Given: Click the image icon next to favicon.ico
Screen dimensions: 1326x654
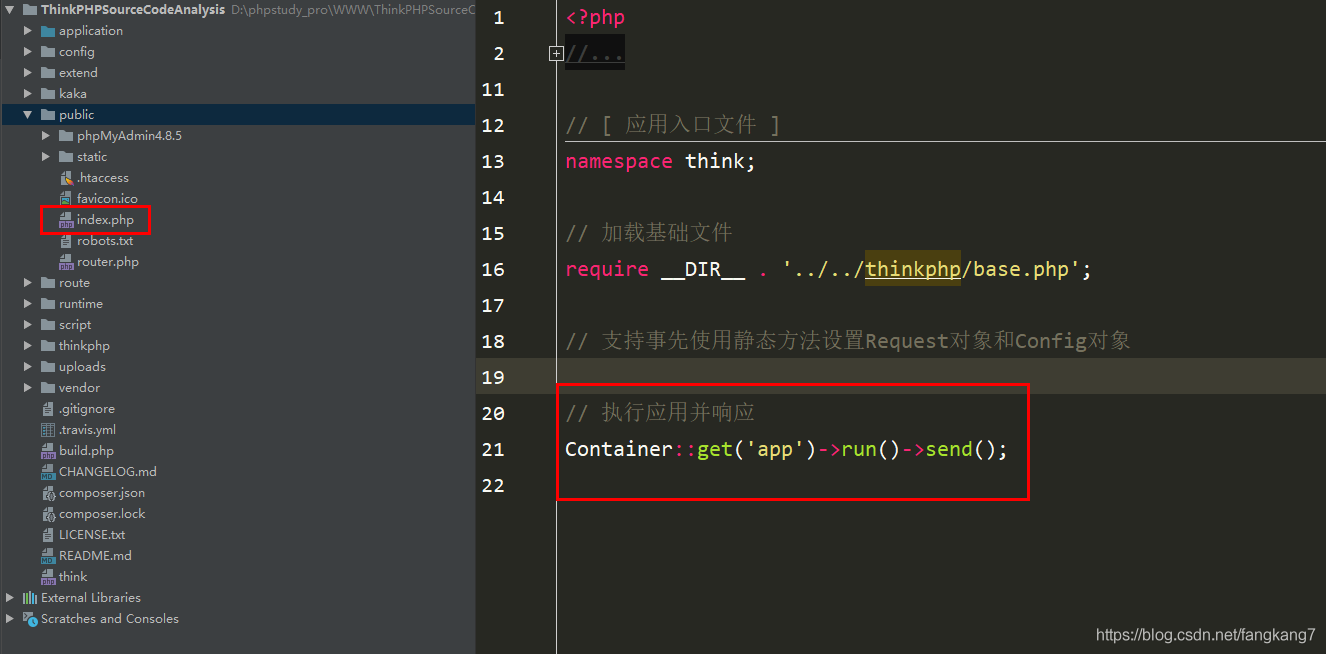Looking at the screenshot, I should click(67, 198).
